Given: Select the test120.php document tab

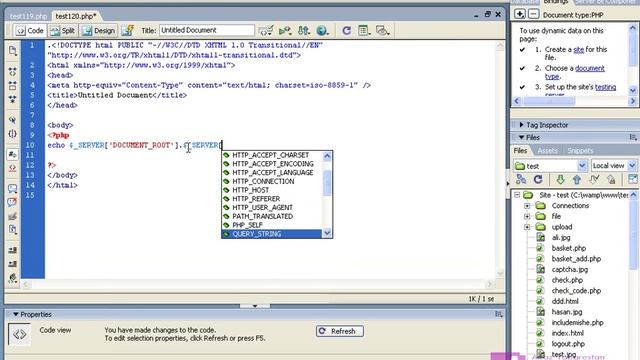Looking at the screenshot, I should click(x=76, y=16).
